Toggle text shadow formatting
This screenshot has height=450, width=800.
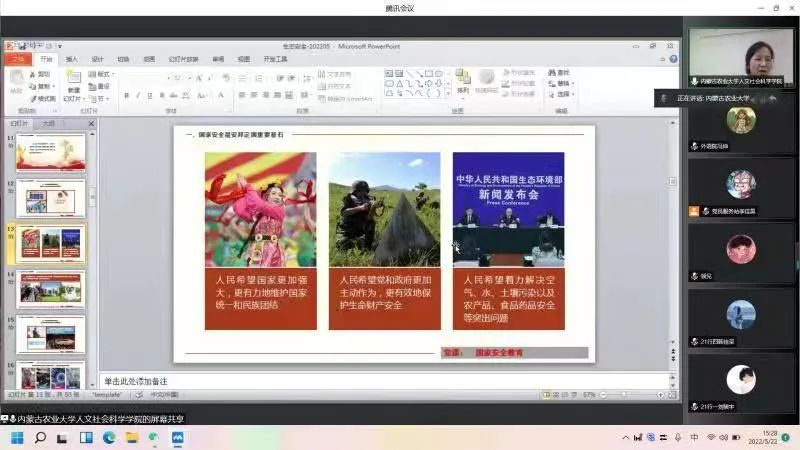point(162,95)
